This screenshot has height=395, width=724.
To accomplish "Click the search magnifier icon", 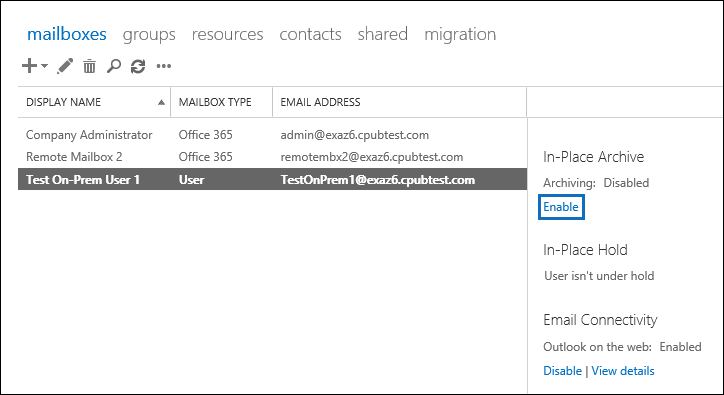I will pos(114,66).
